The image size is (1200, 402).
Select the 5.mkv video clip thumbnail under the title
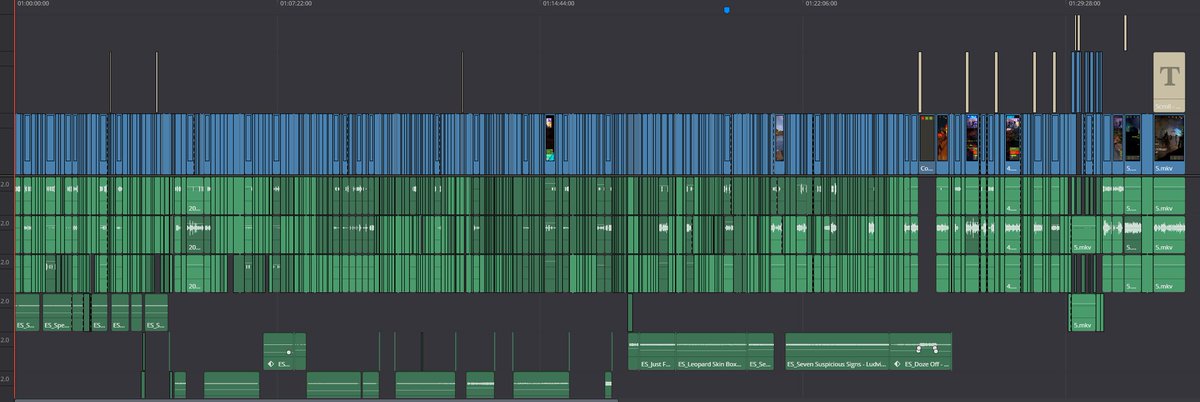1169,145
